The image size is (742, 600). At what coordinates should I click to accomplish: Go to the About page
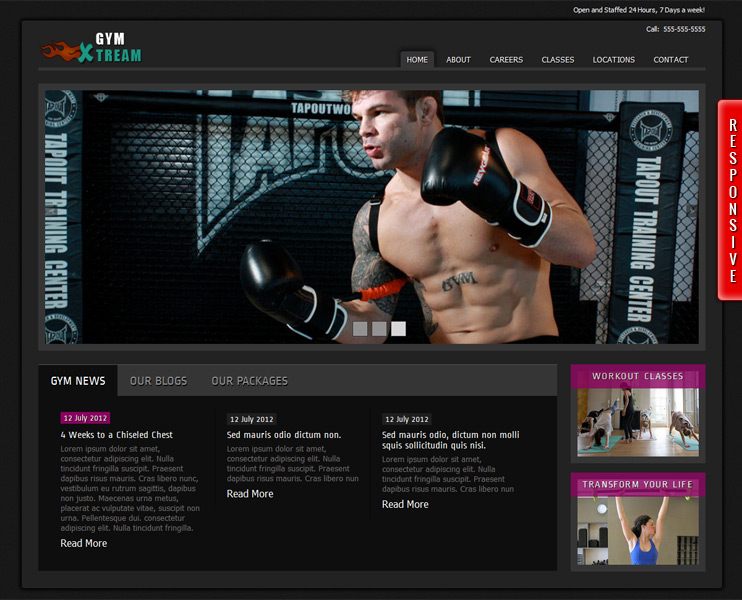click(x=458, y=60)
